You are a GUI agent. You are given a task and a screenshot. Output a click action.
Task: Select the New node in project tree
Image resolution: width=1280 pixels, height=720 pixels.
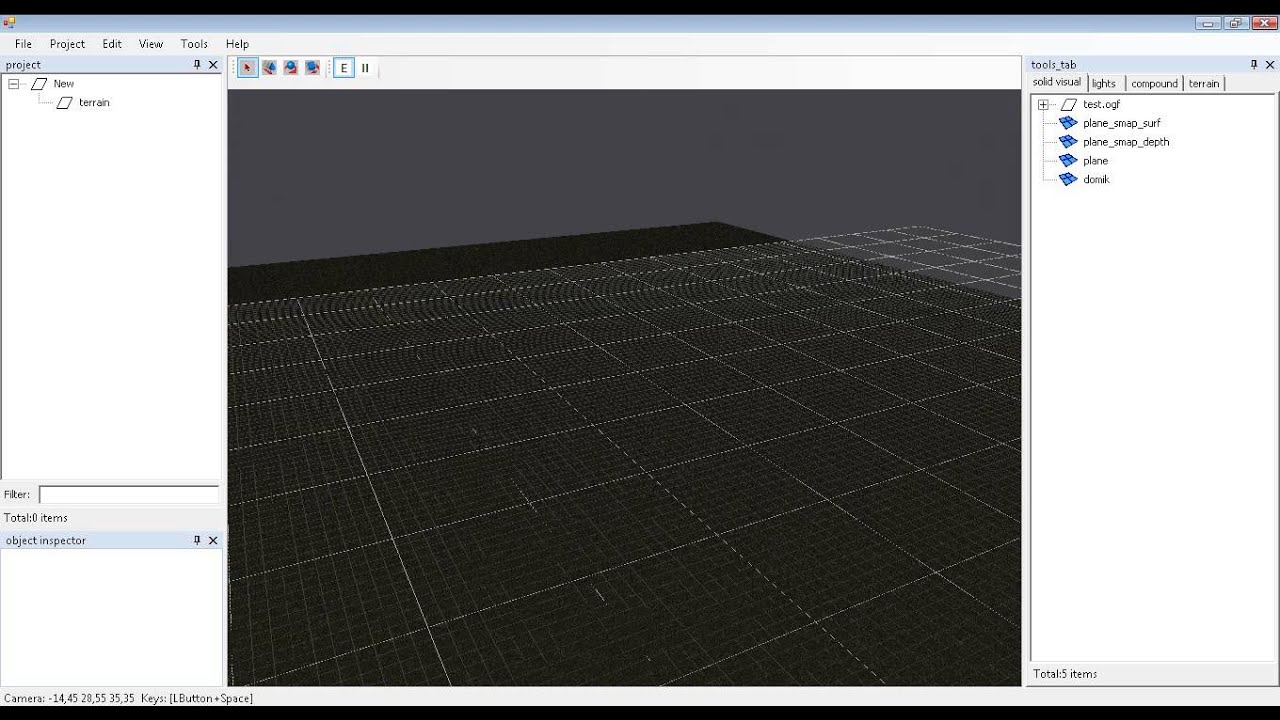pos(64,84)
